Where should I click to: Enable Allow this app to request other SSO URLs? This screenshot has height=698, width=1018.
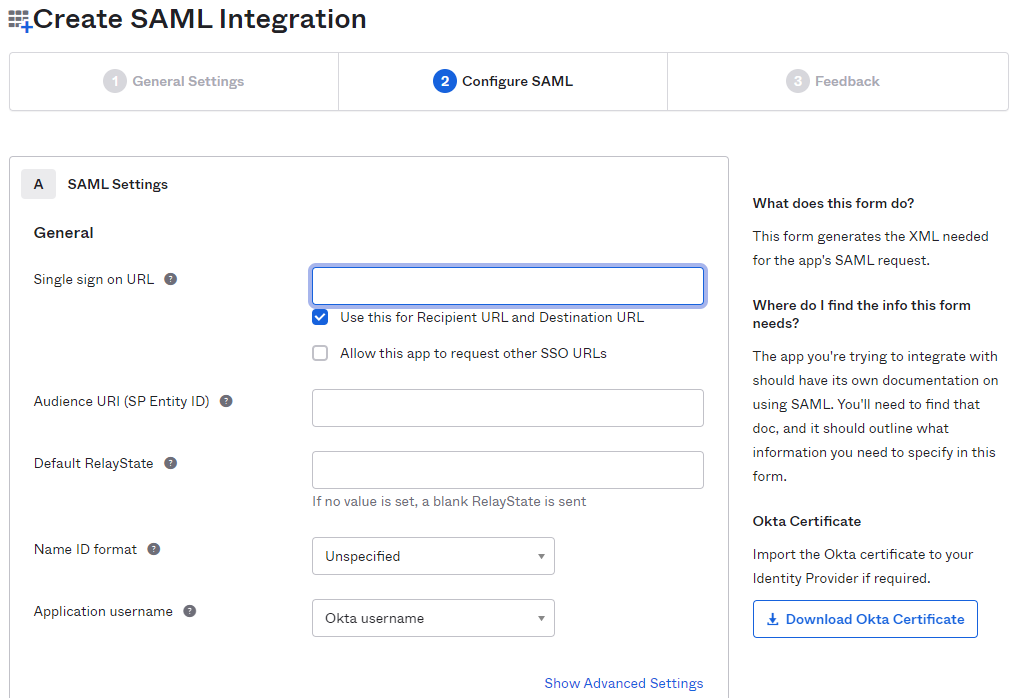pyautogui.click(x=320, y=353)
